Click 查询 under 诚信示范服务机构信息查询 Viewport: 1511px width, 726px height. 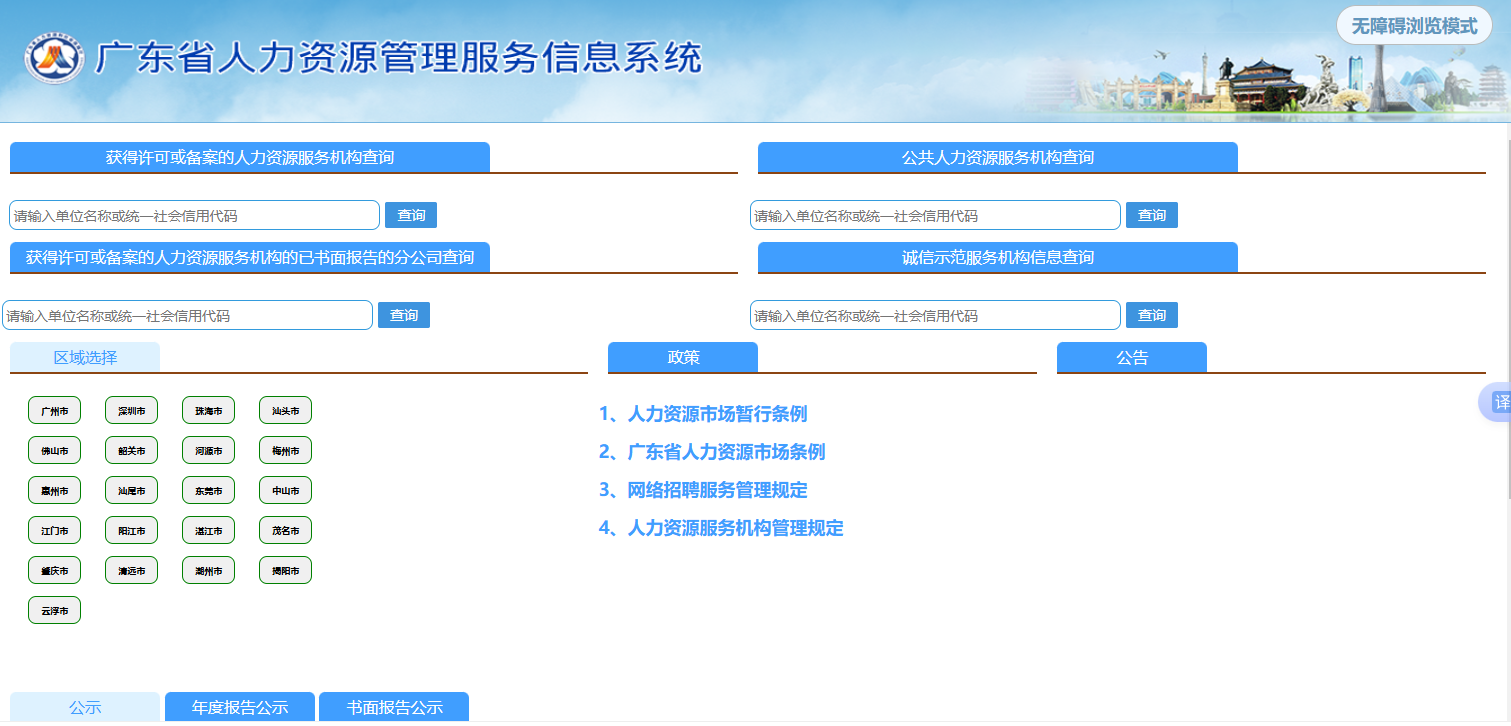pos(1152,315)
